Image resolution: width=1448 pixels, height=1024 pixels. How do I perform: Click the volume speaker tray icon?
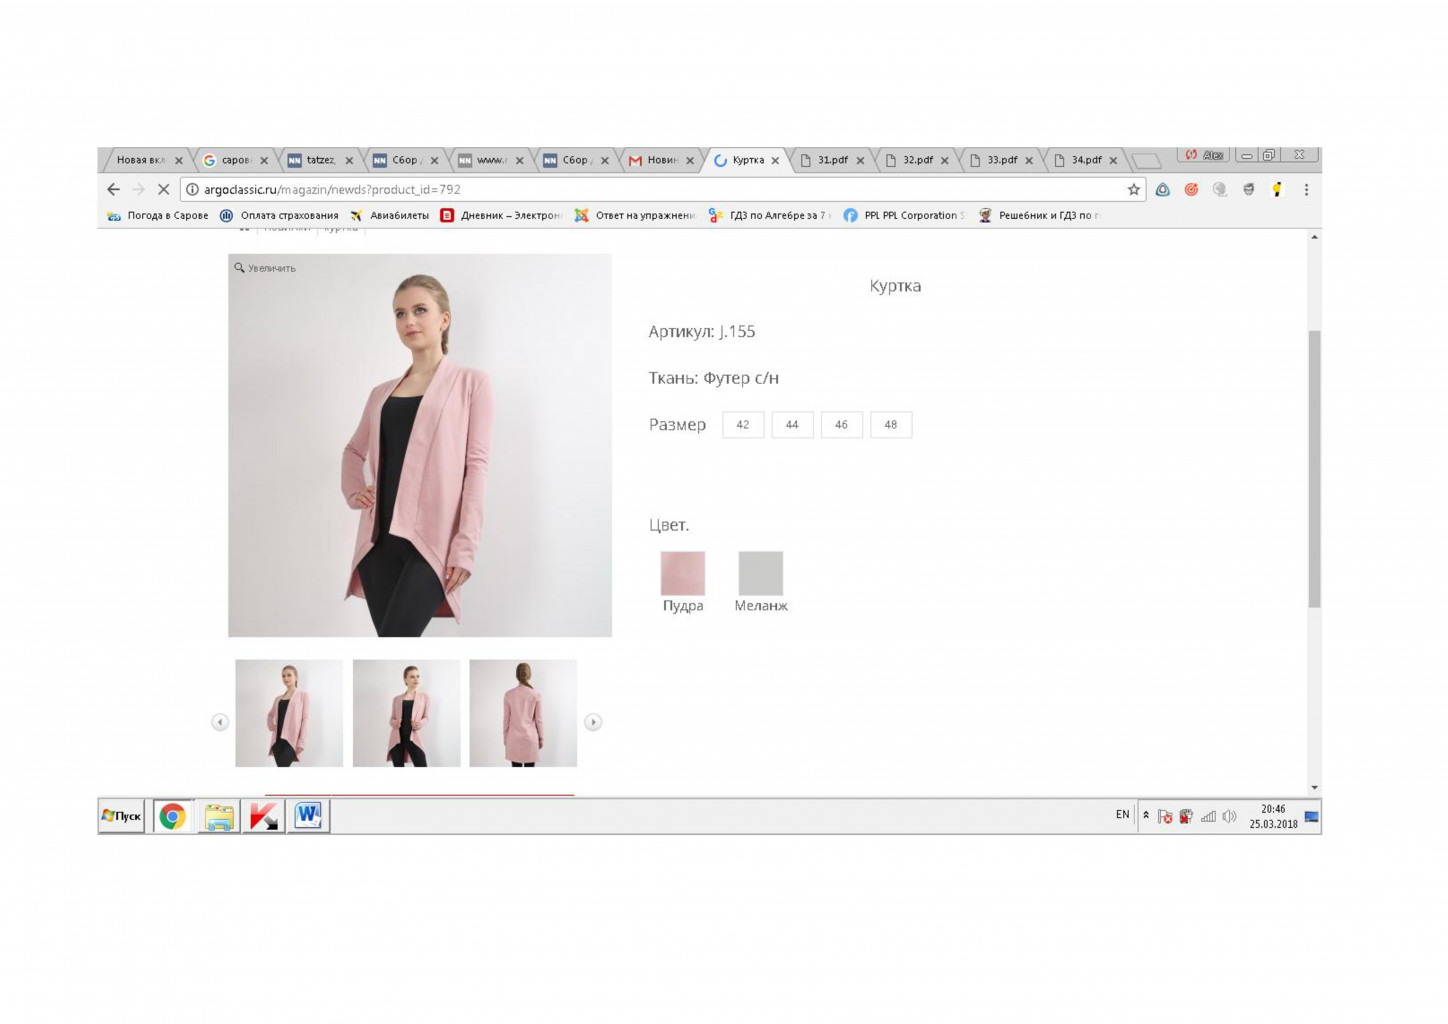[x=1230, y=816]
